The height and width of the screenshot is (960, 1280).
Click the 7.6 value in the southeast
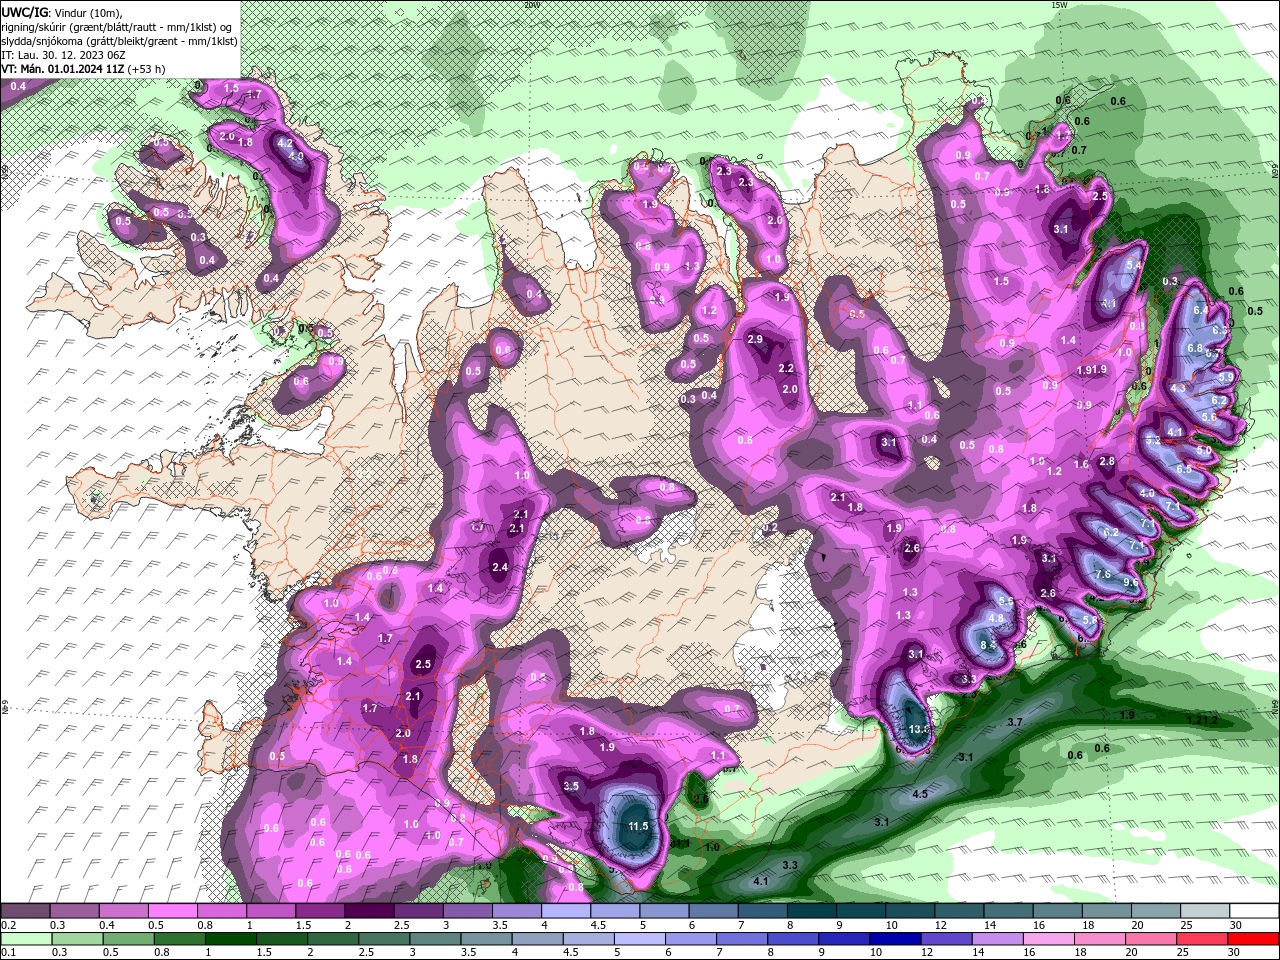(1102, 575)
